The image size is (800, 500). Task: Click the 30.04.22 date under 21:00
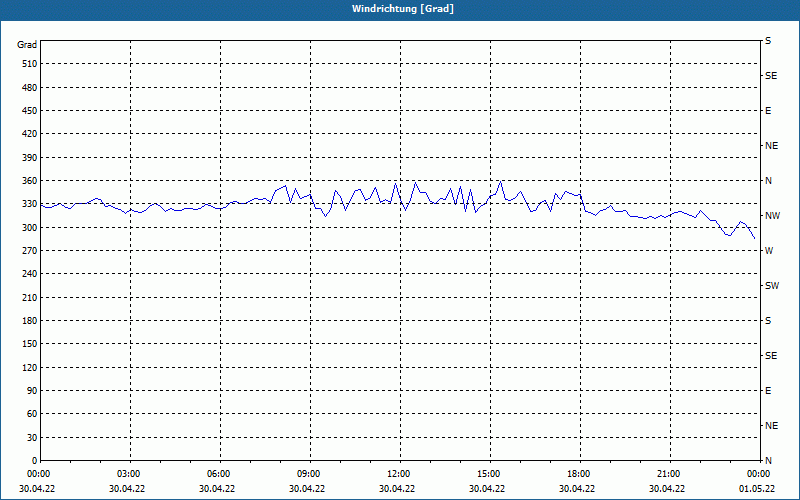coord(667,489)
